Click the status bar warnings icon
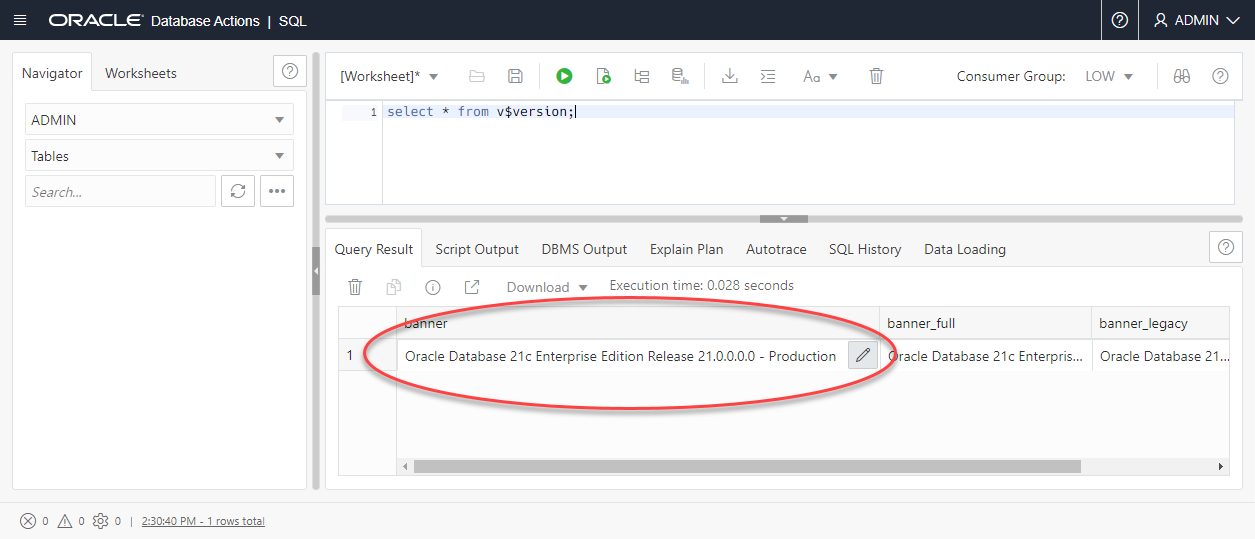 (x=65, y=521)
